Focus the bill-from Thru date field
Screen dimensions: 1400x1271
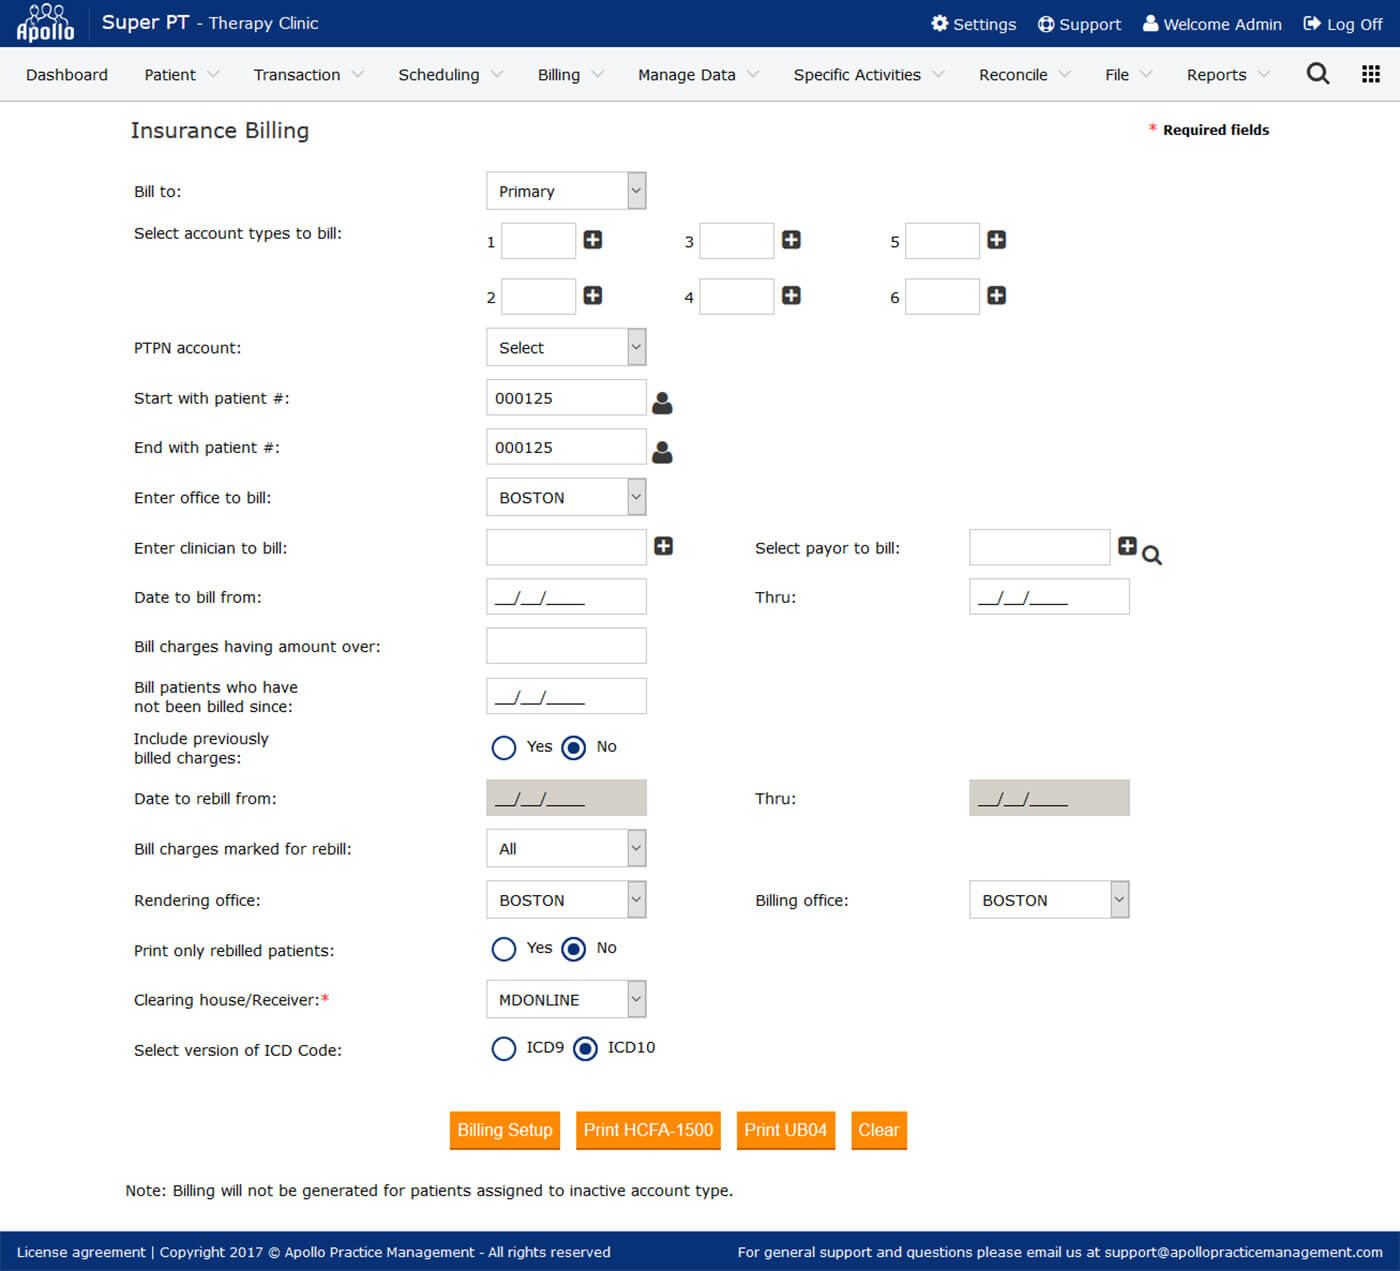(1049, 597)
